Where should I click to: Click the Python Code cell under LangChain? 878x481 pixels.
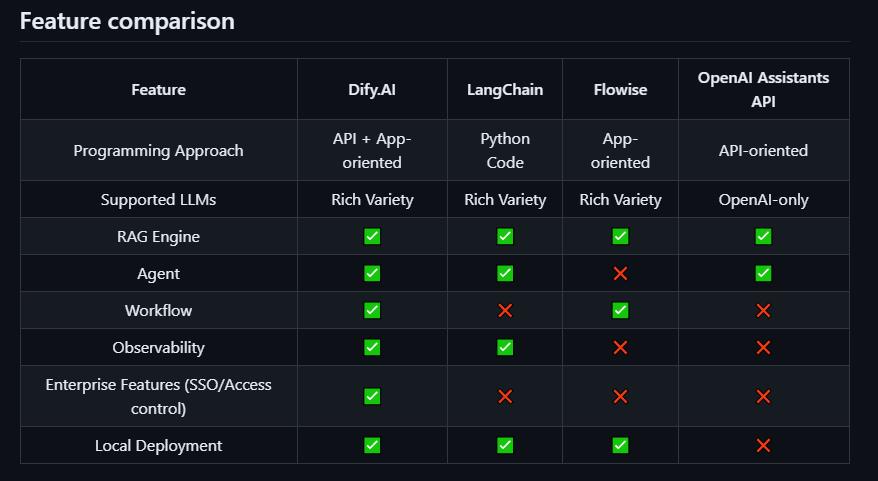(x=505, y=150)
